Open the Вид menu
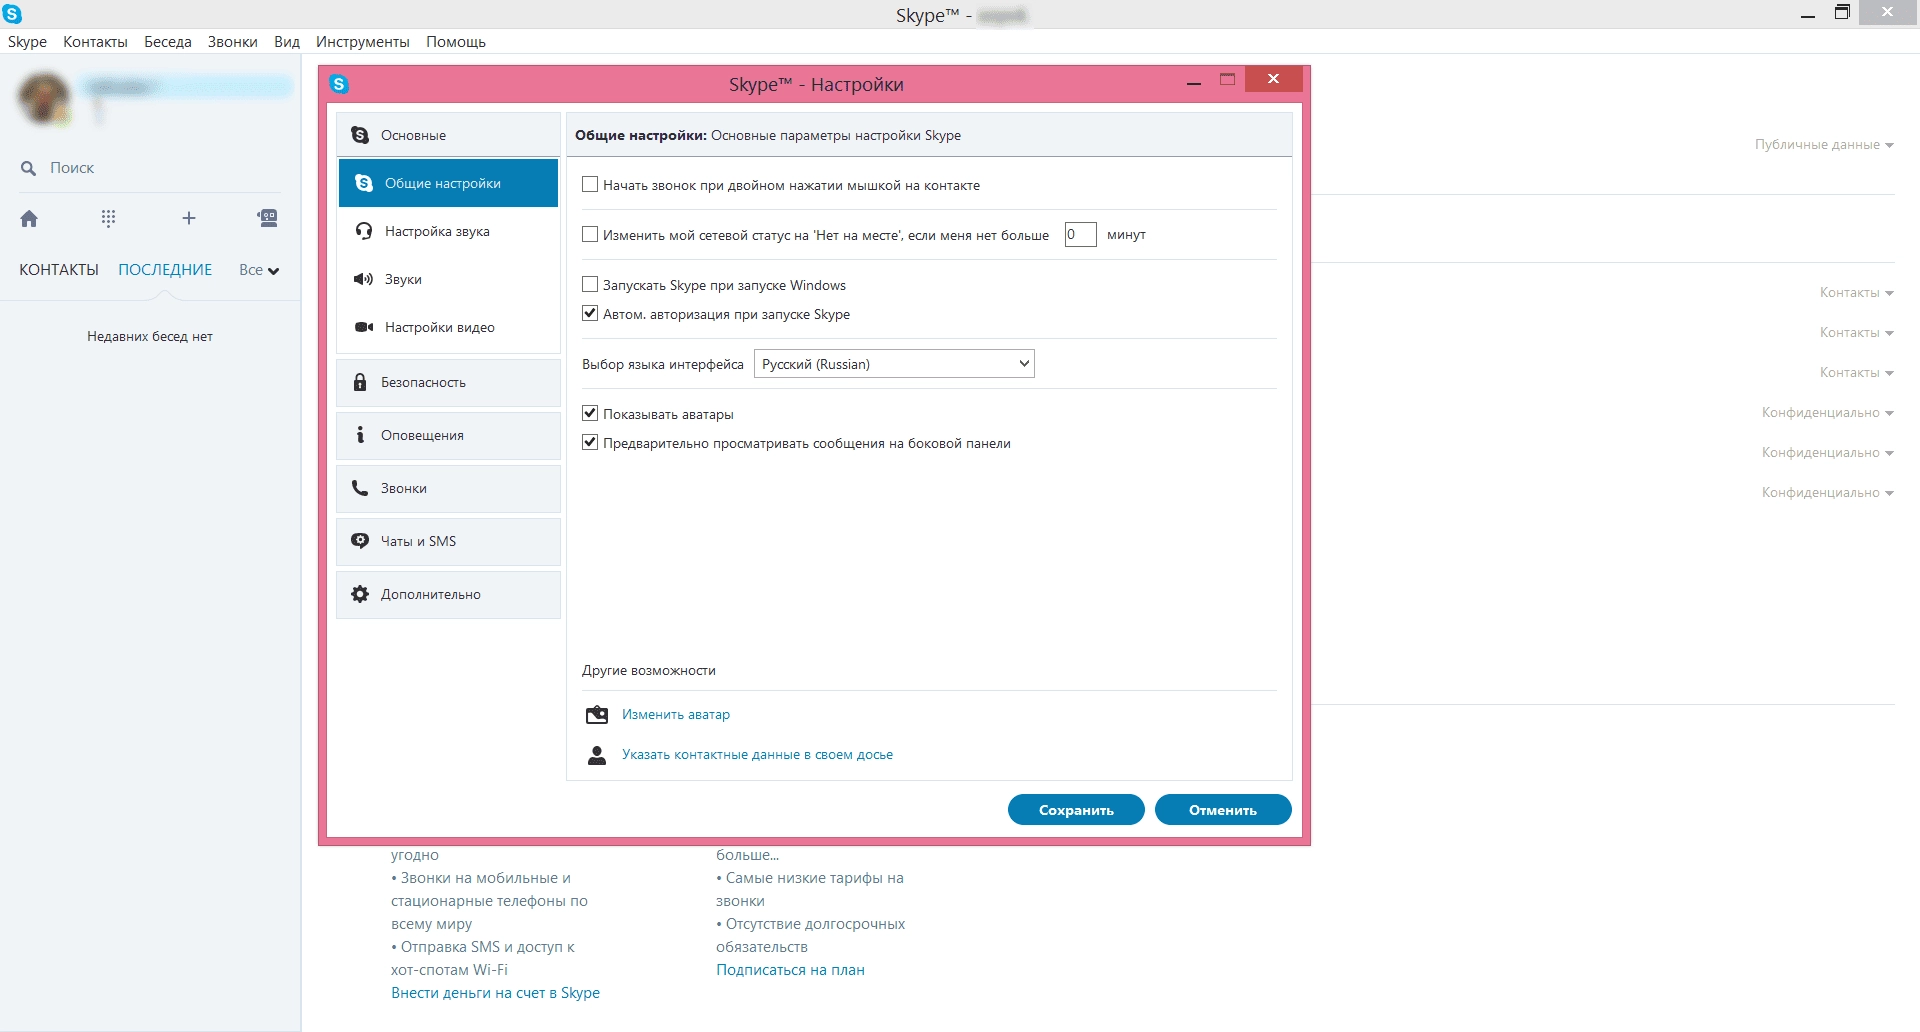Image resolution: width=1920 pixels, height=1032 pixels. click(x=287, y=42)
